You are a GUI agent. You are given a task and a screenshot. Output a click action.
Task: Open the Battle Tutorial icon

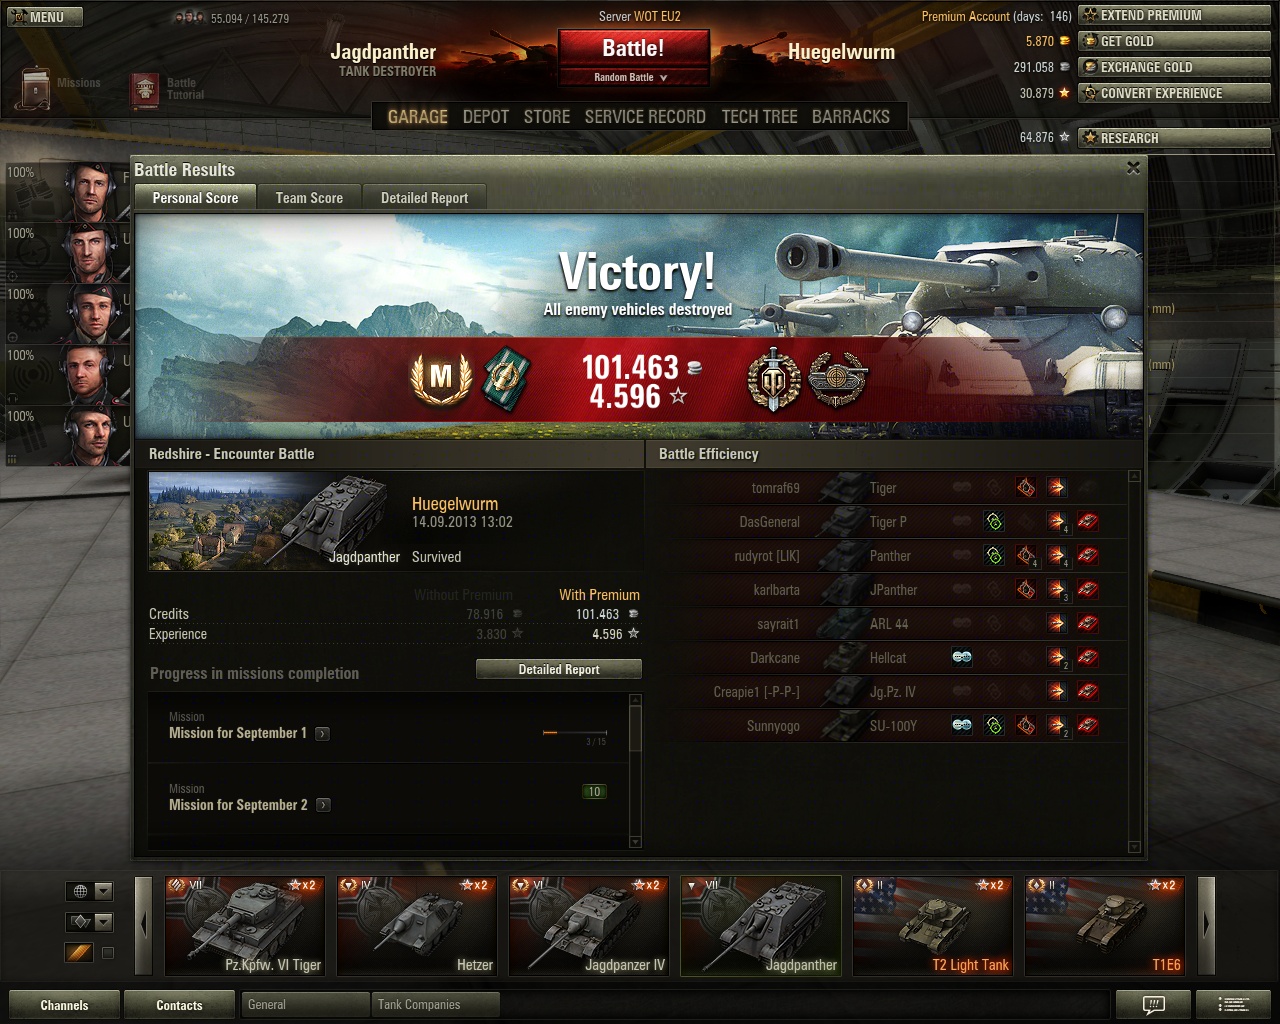click(146, 91)
